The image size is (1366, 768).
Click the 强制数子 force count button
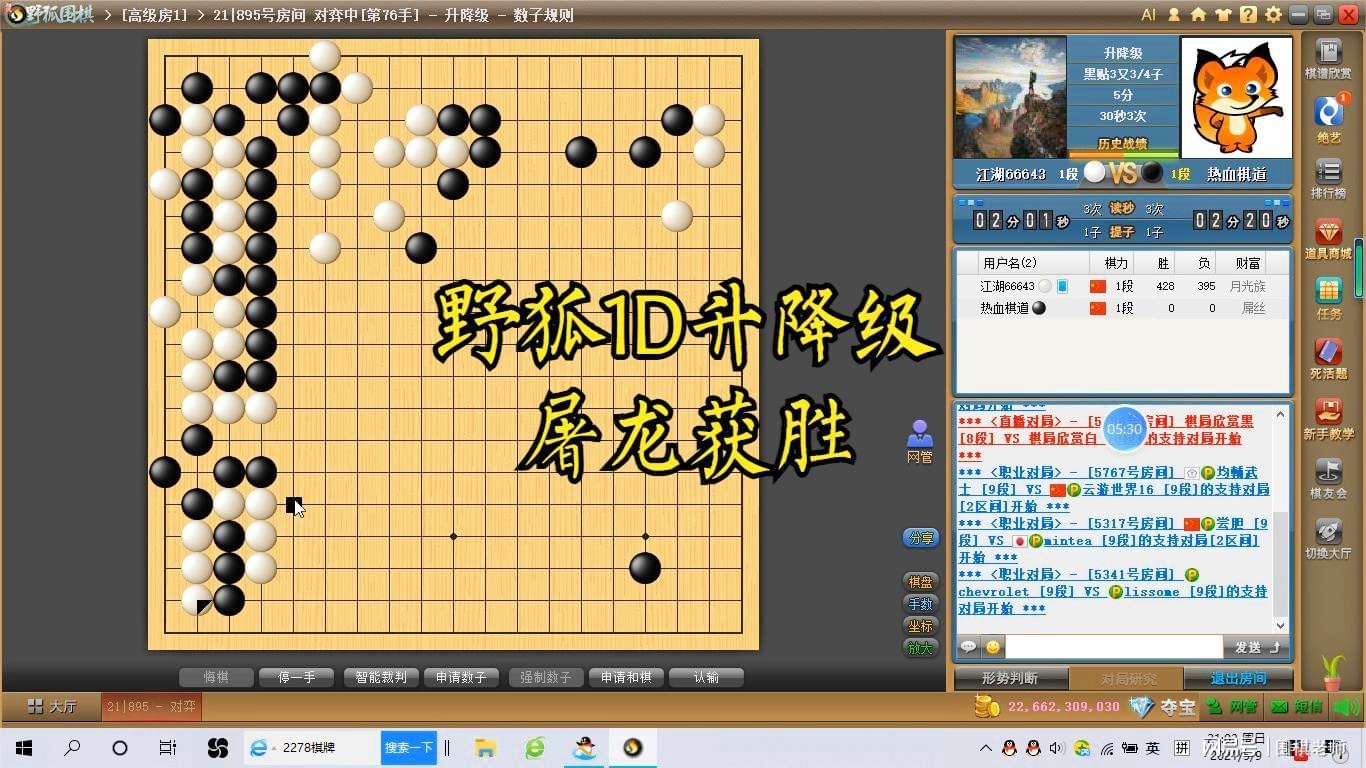(x=545, y=677)
